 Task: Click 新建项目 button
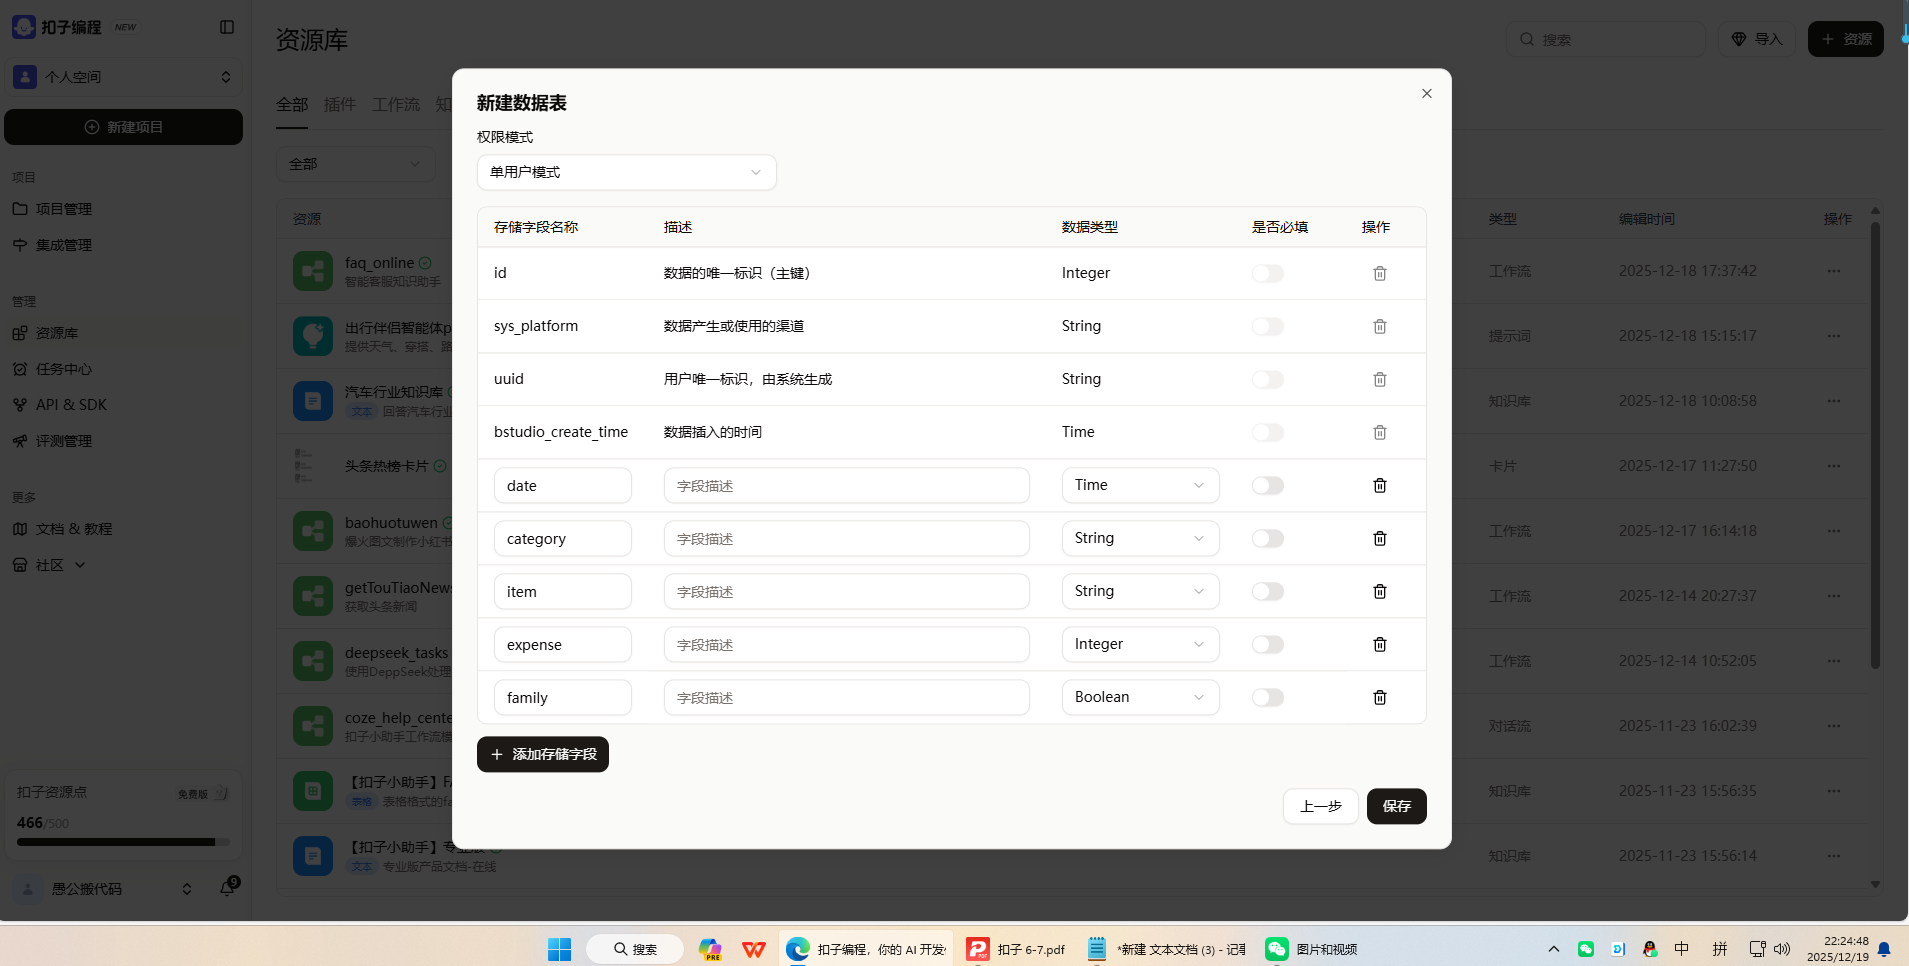123,127
